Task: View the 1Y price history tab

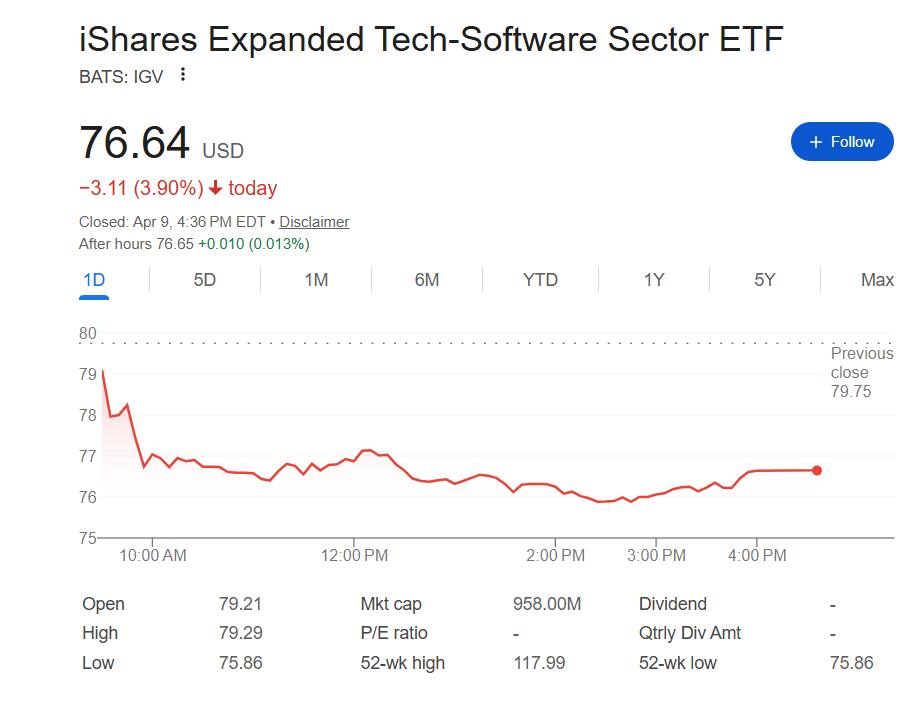Action: [653, 280]
